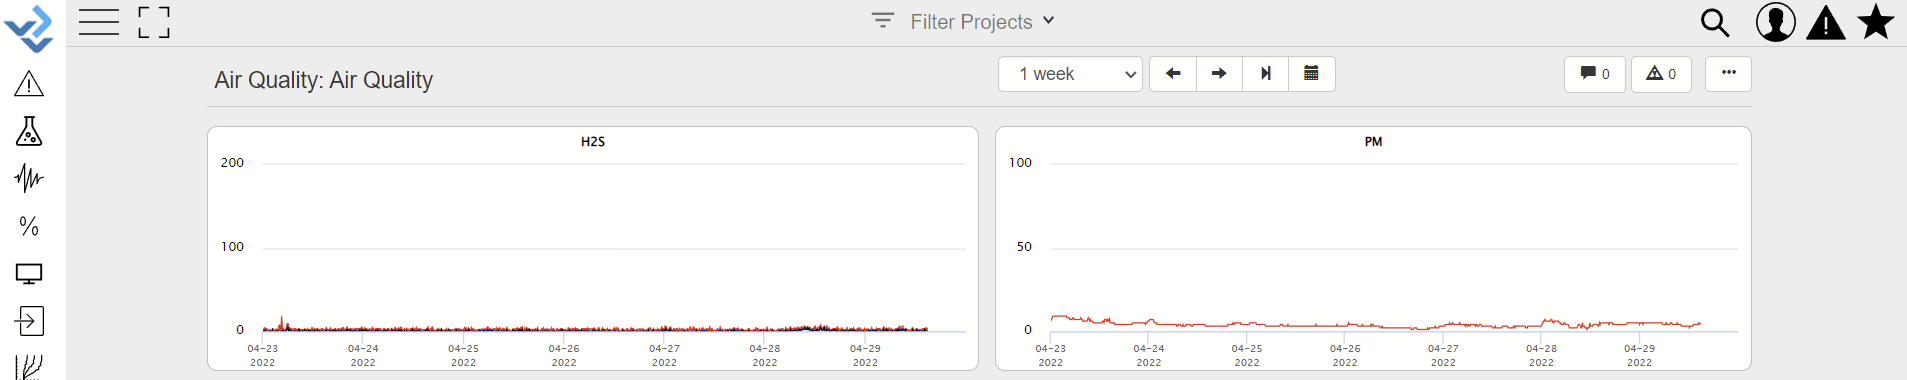Open the calendar date picker
Image resolution: width=1907 pixels, height=380 pixels.
point(1312,74)
